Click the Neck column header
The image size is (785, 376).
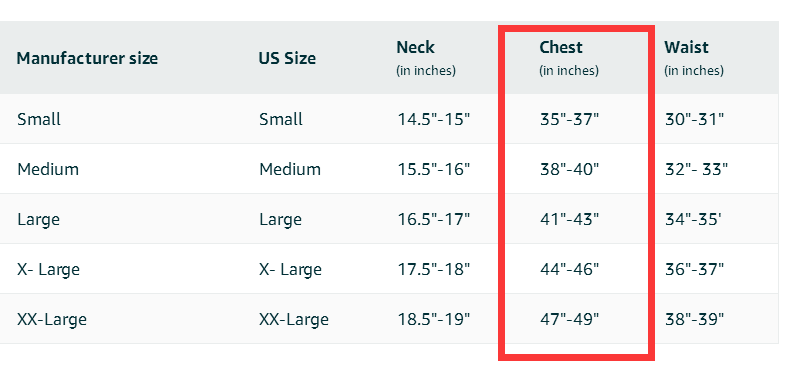[426, 58]
